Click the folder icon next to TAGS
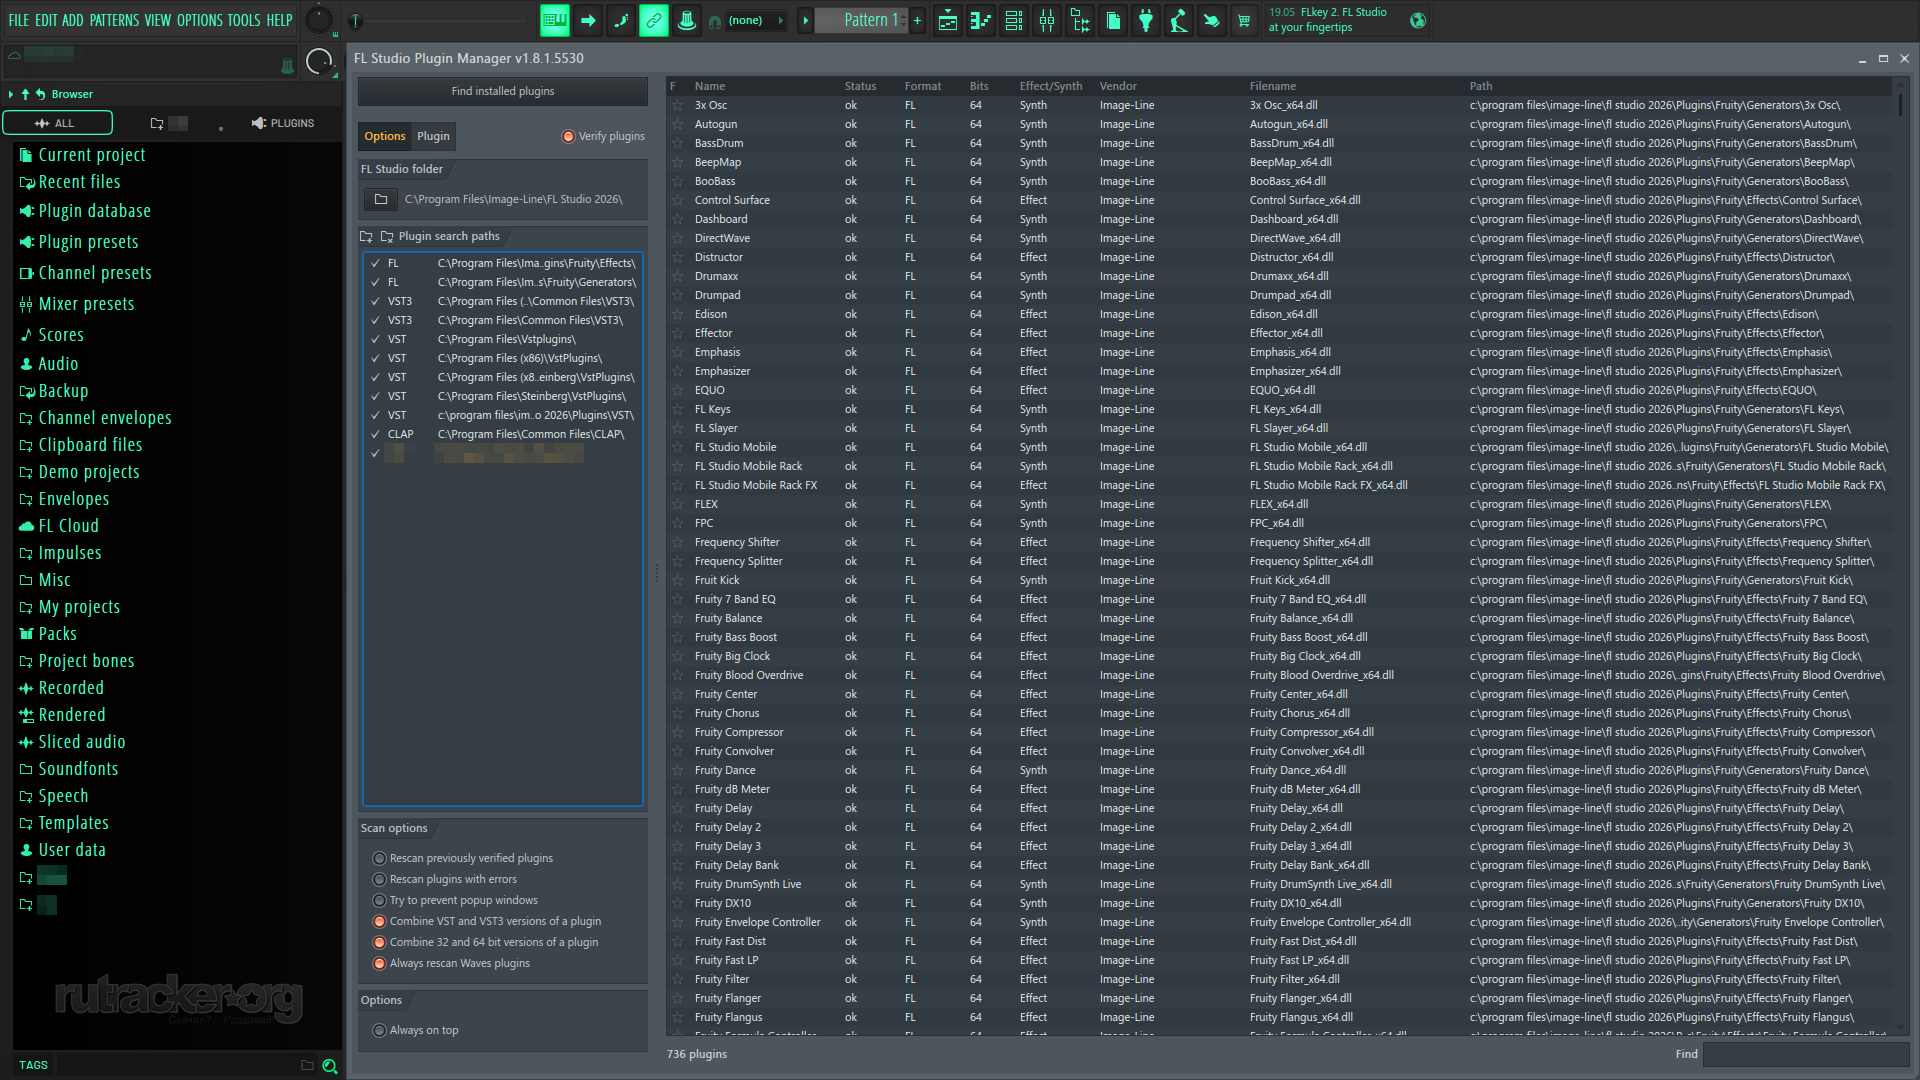Image resolution: width=1920 pixels, height=1080 pixels. [x=307, y=1065]
